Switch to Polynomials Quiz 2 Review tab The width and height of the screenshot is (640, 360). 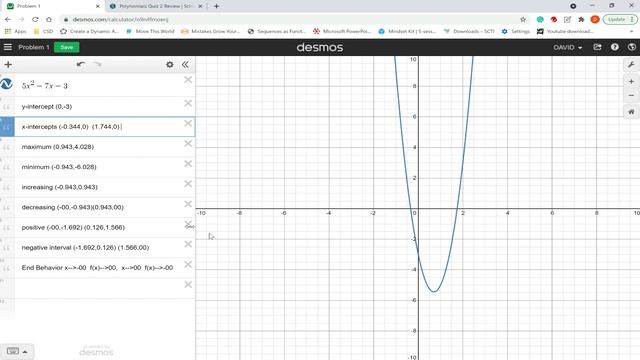[x=157, y=6]
